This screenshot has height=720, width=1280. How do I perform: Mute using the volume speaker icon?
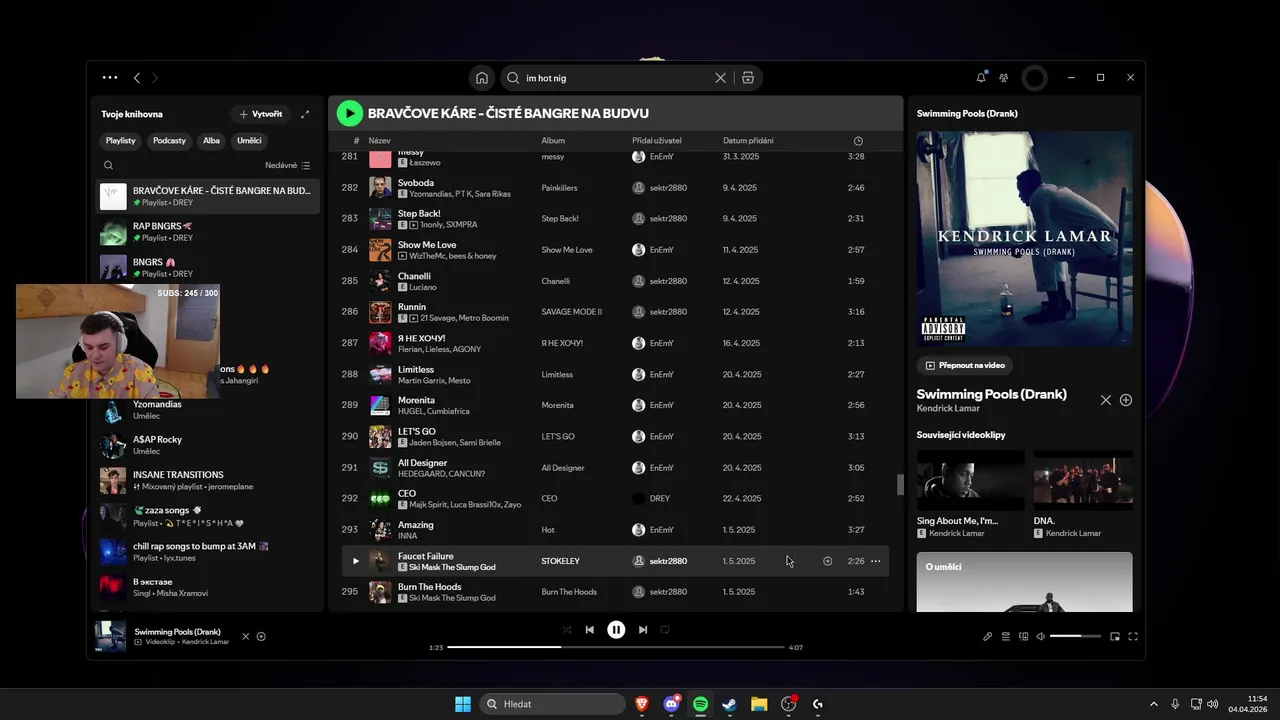[x=1040, y=636]
